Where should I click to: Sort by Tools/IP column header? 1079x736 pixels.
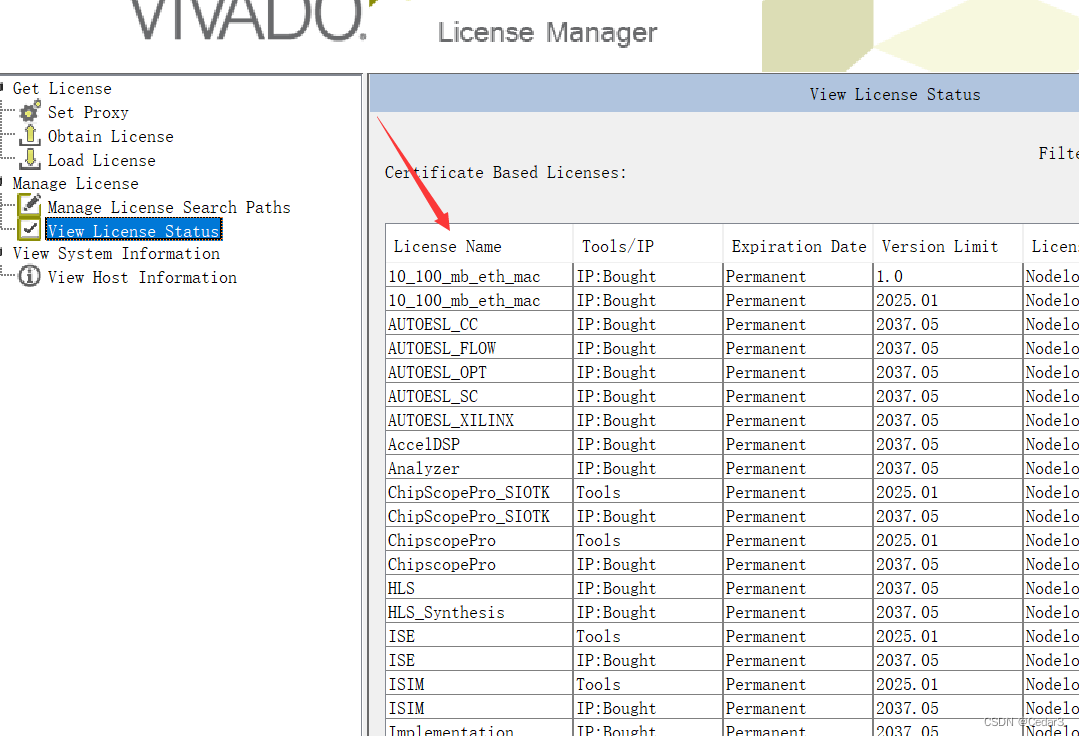pyautogui.click(x=648, y=246)
